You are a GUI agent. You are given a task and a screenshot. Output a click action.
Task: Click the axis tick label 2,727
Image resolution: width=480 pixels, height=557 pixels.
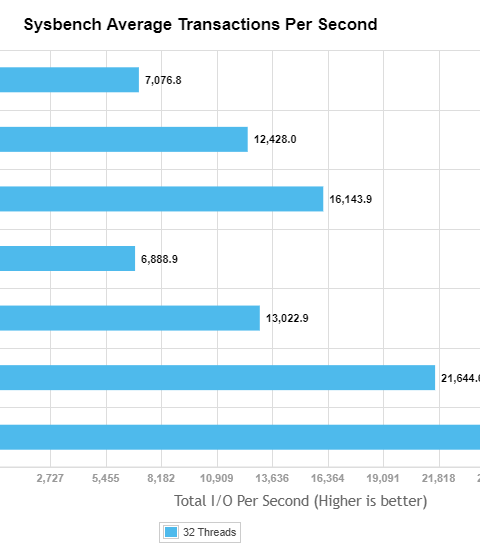point(50,478)
